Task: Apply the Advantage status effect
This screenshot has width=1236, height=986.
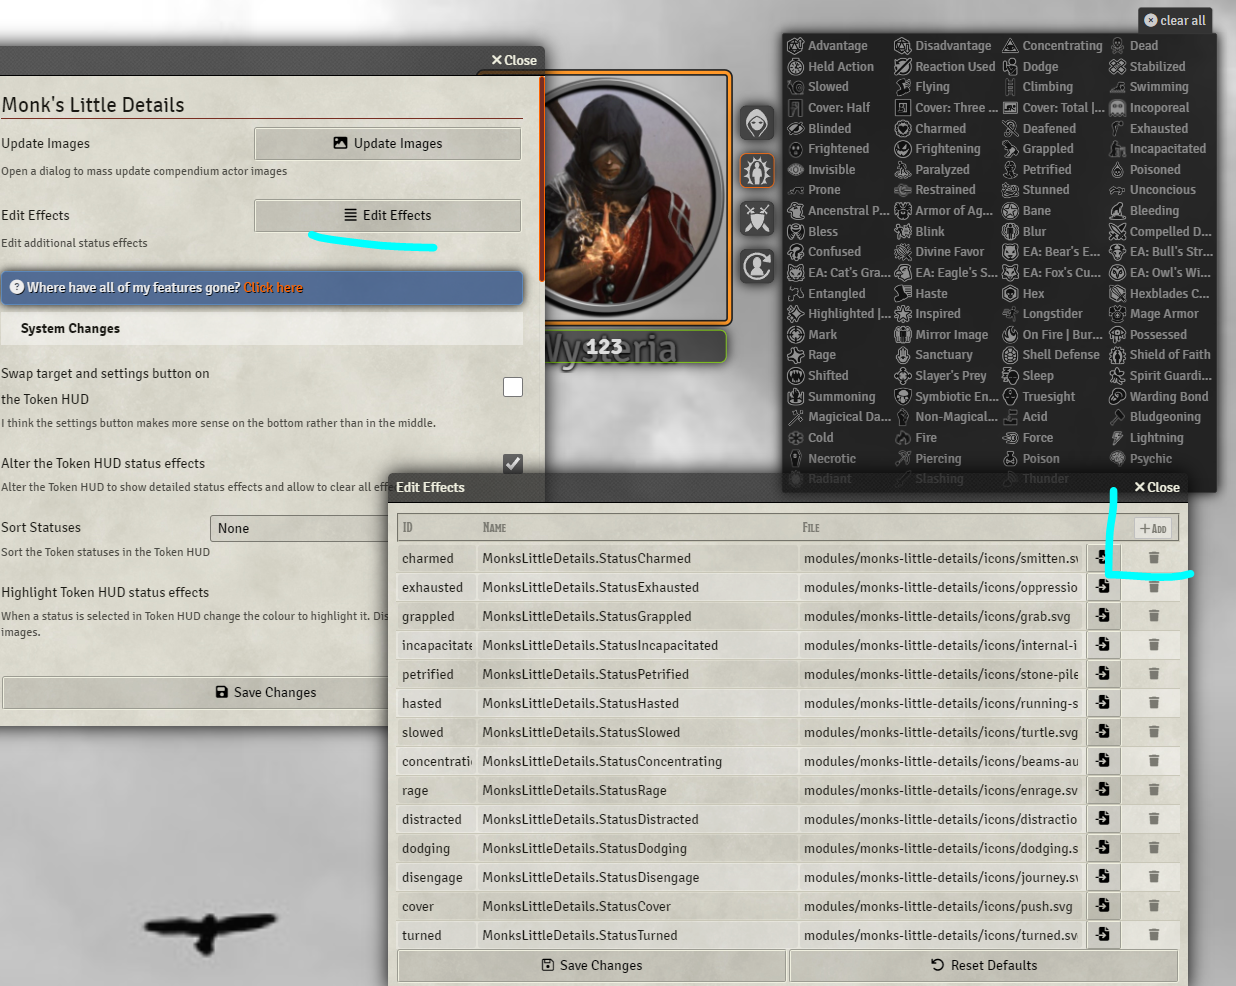Action: click(838, 45)
